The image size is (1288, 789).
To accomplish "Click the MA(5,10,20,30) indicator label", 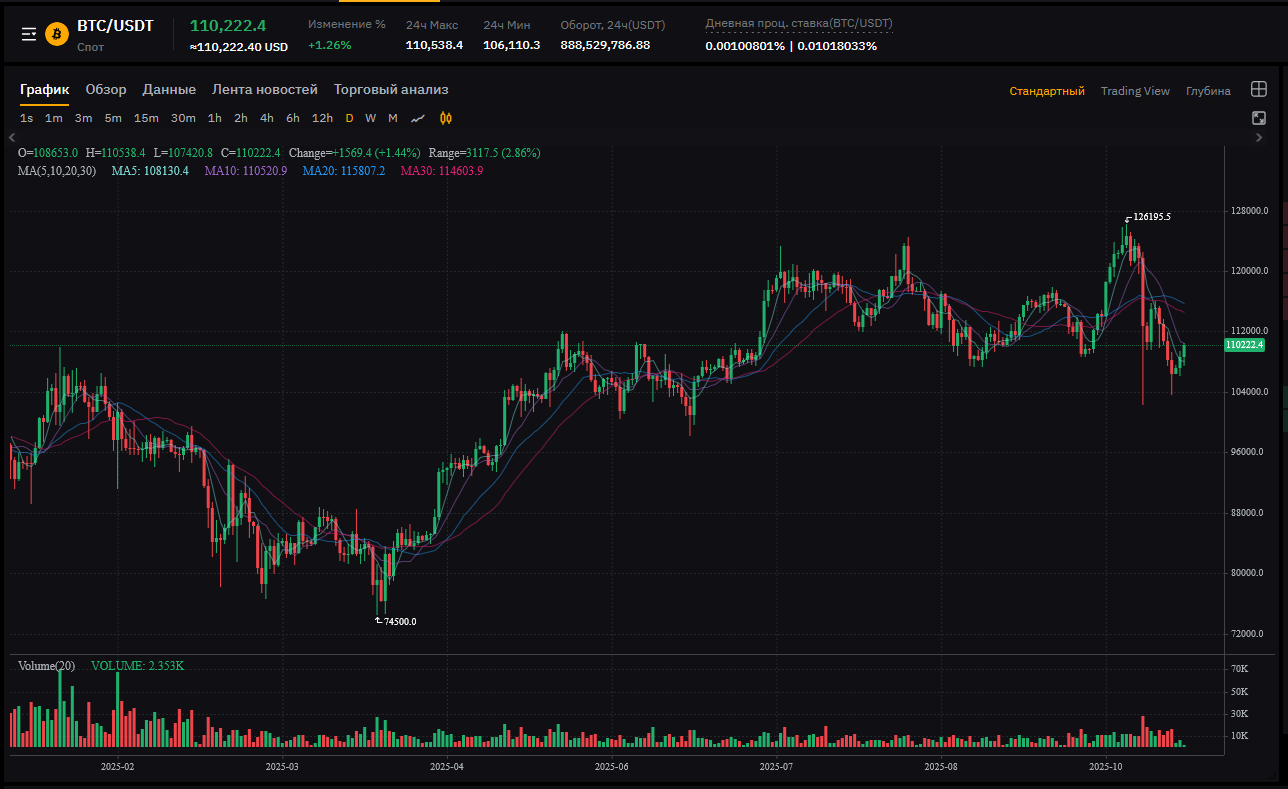I will click(57, 171).
